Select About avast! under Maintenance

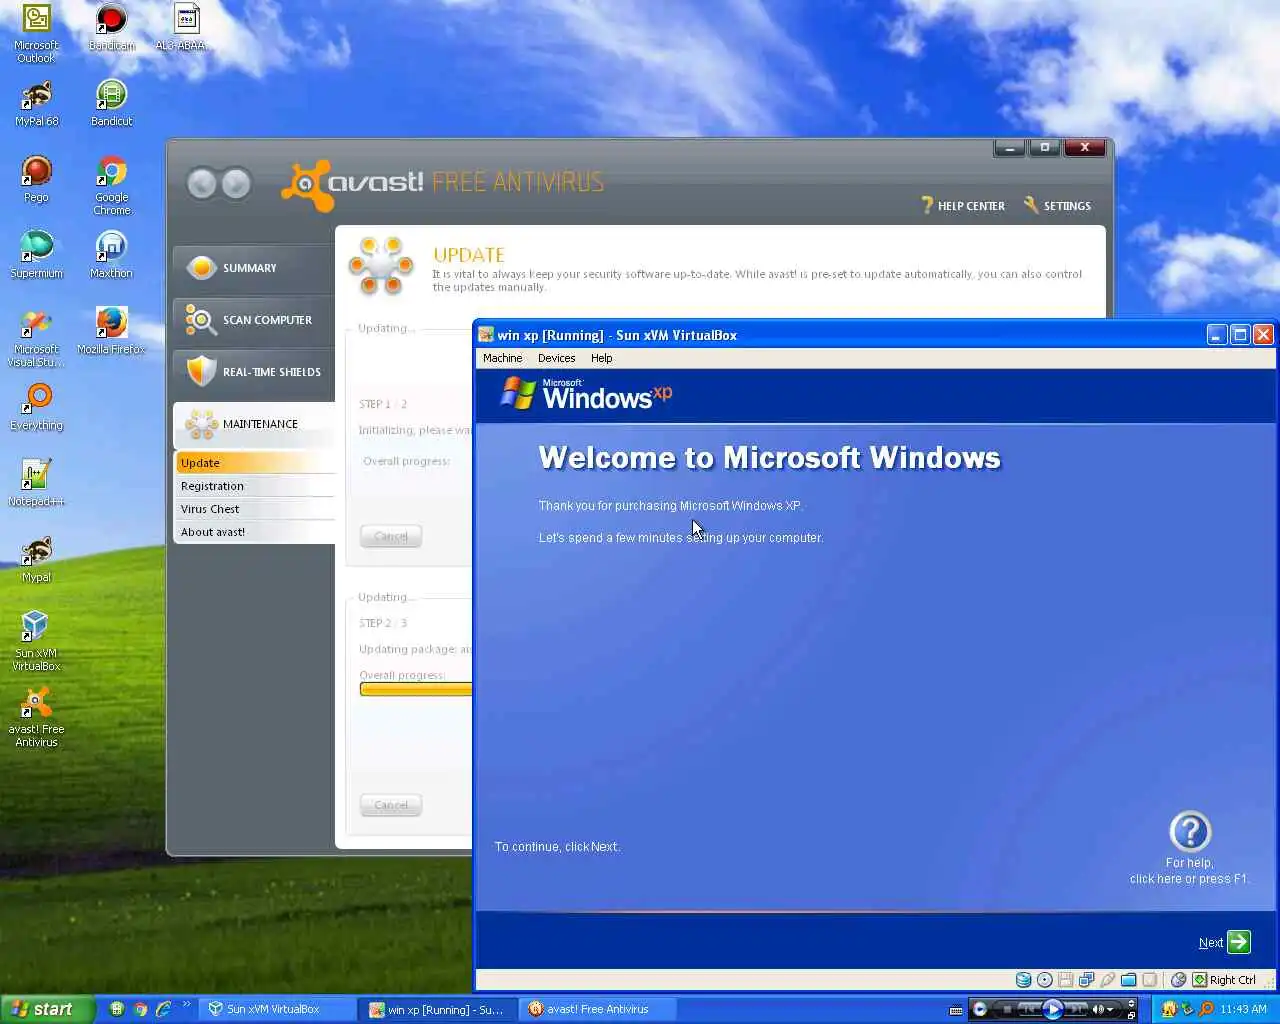tap(255, 532)
